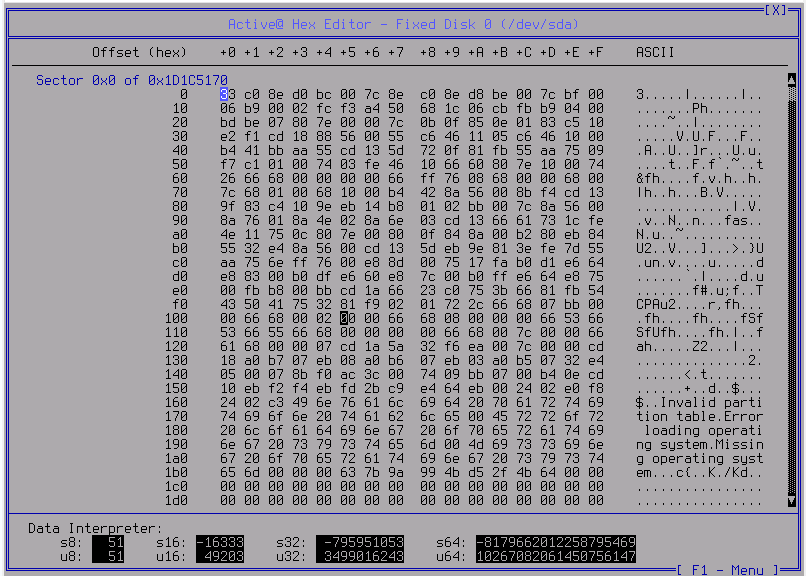Select byte f3 in row 10
This screenshot has width=806, height=576.
pyautogui.click(x=347, y=108)
